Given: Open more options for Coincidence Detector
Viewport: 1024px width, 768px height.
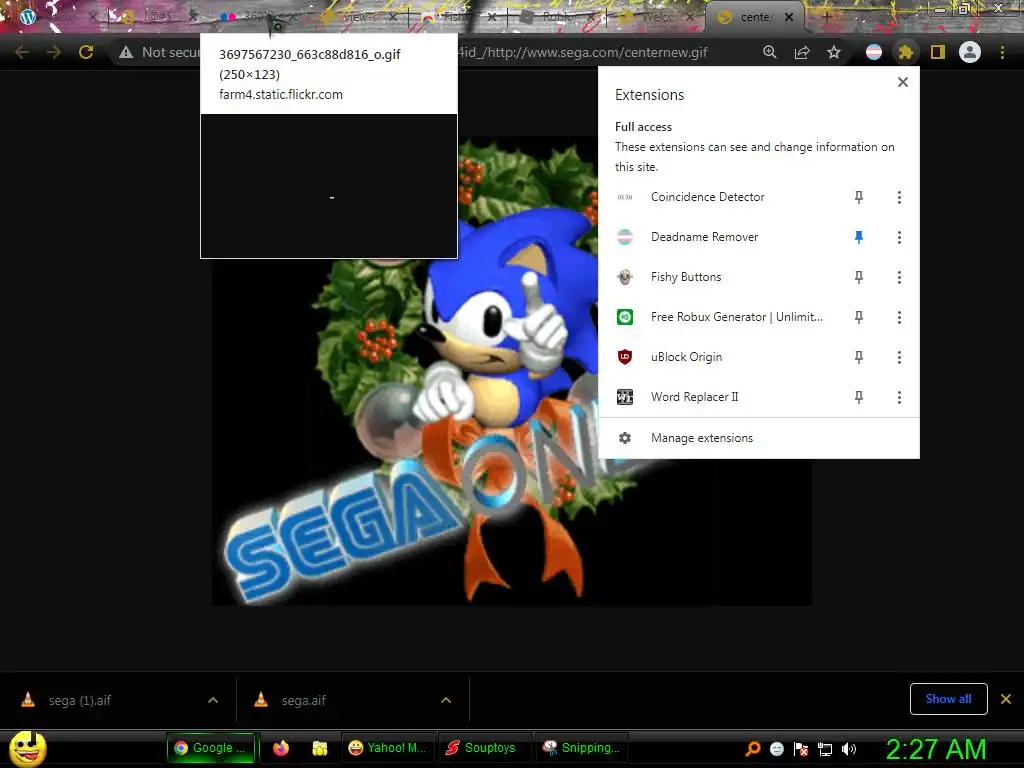Looking at the screenshot, I should pos(899,197).
